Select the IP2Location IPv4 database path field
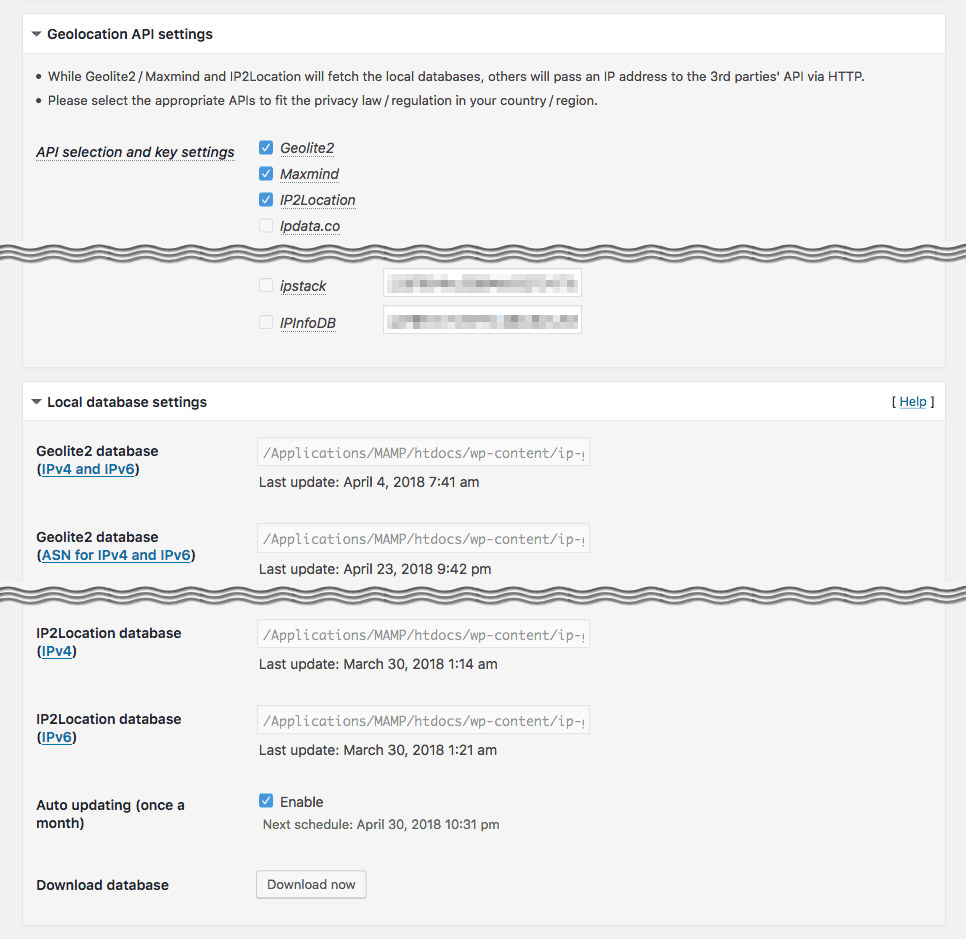The width and height of the screenshot is (966, 940). [x=423, y=635]
